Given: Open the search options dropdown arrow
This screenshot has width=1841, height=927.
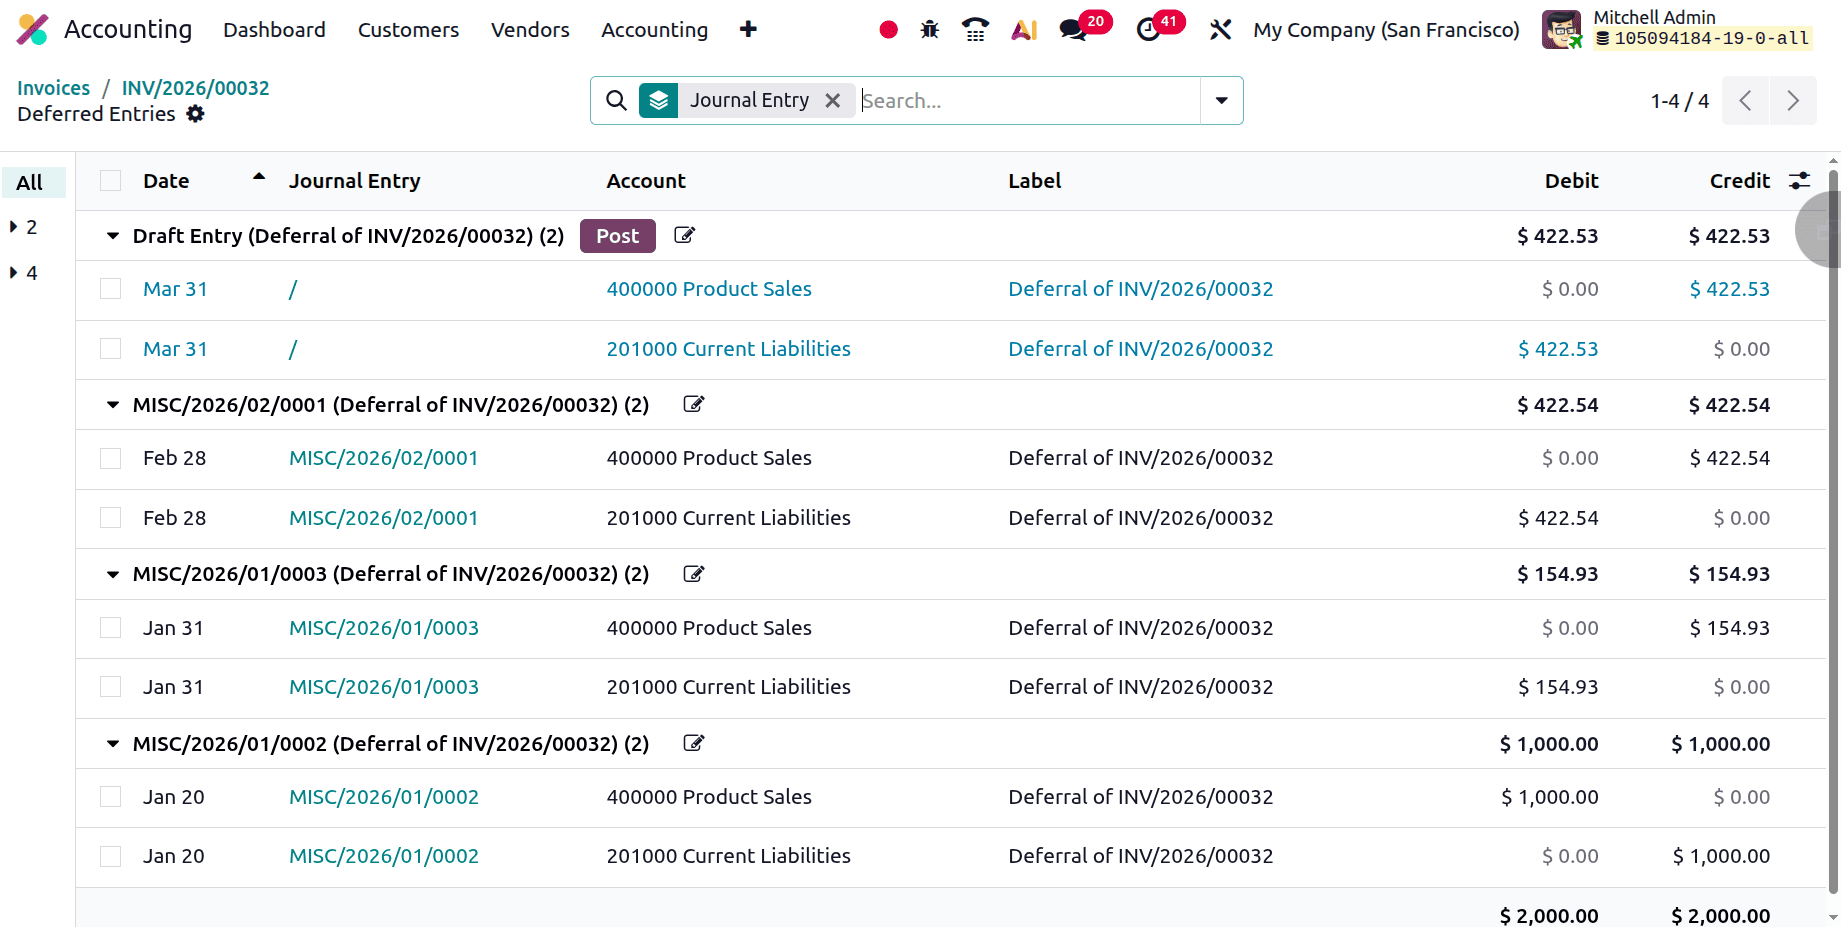Looking at the screenshot, I should coord(1220,100).
